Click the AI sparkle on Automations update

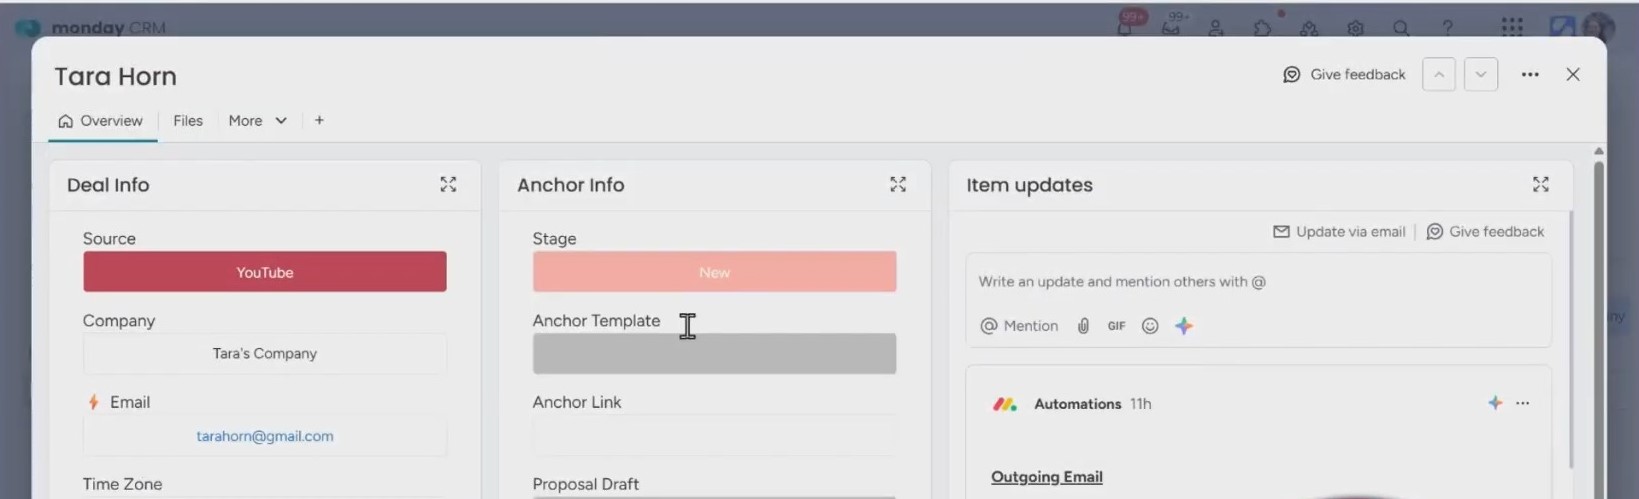1495,403
